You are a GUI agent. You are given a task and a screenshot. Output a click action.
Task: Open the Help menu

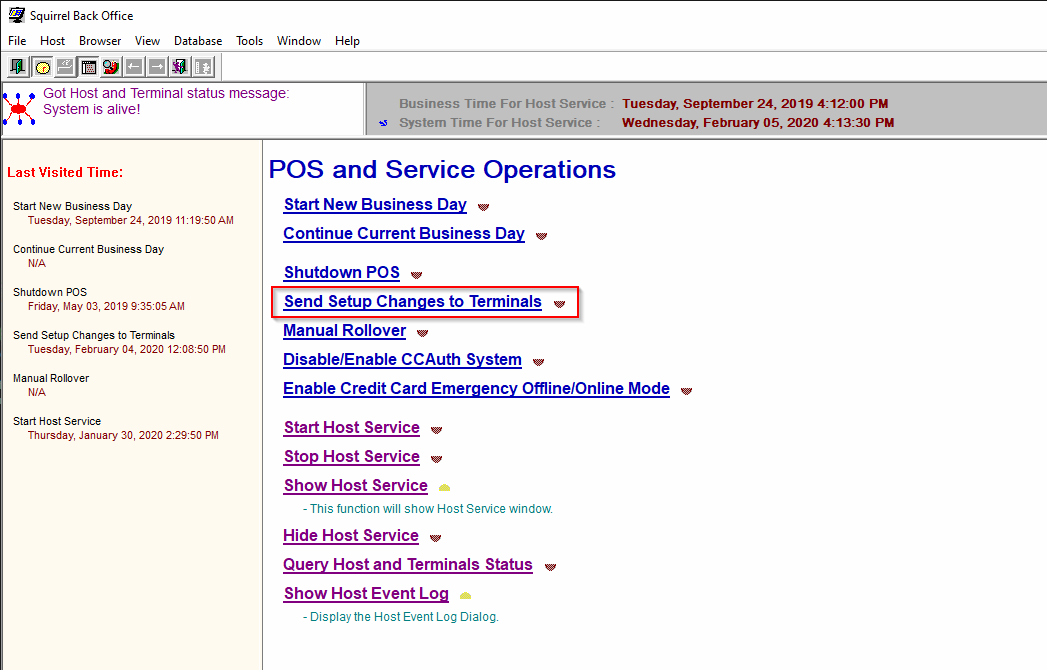click(x=347, y=41)
